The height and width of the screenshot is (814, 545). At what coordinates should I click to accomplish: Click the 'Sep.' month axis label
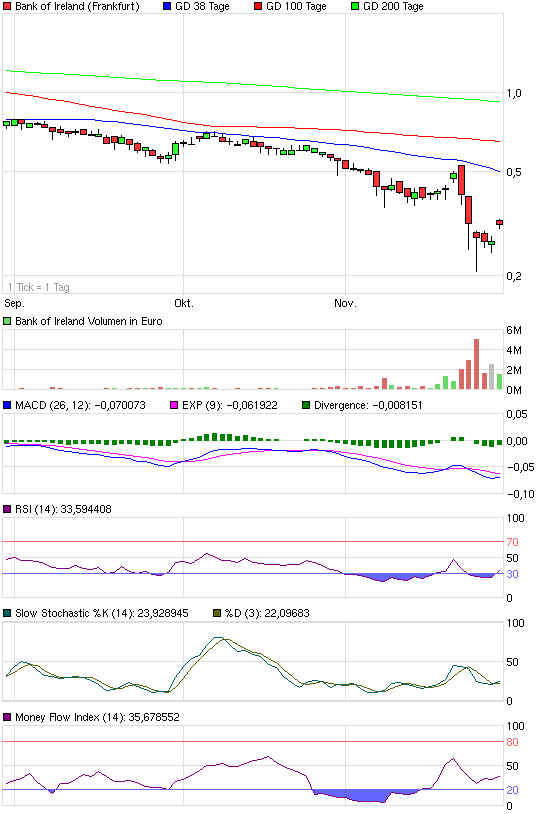14,303
